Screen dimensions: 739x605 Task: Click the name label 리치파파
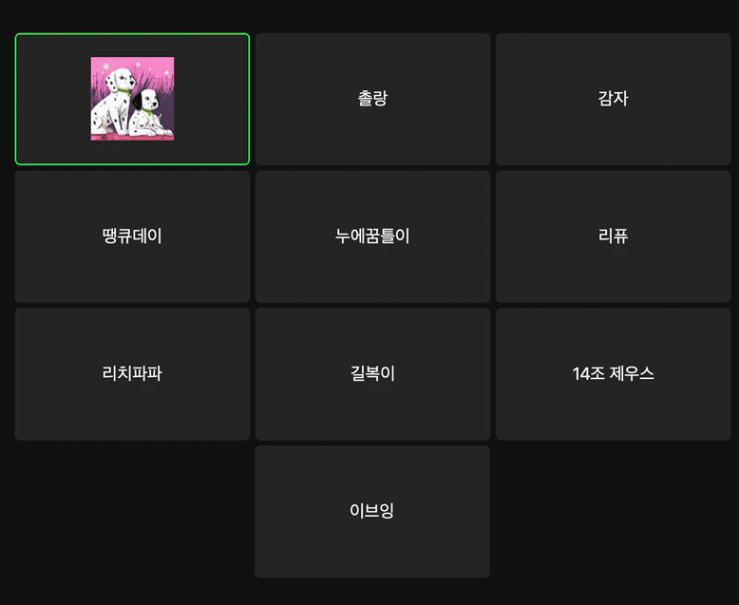click(x=132, y=373)
